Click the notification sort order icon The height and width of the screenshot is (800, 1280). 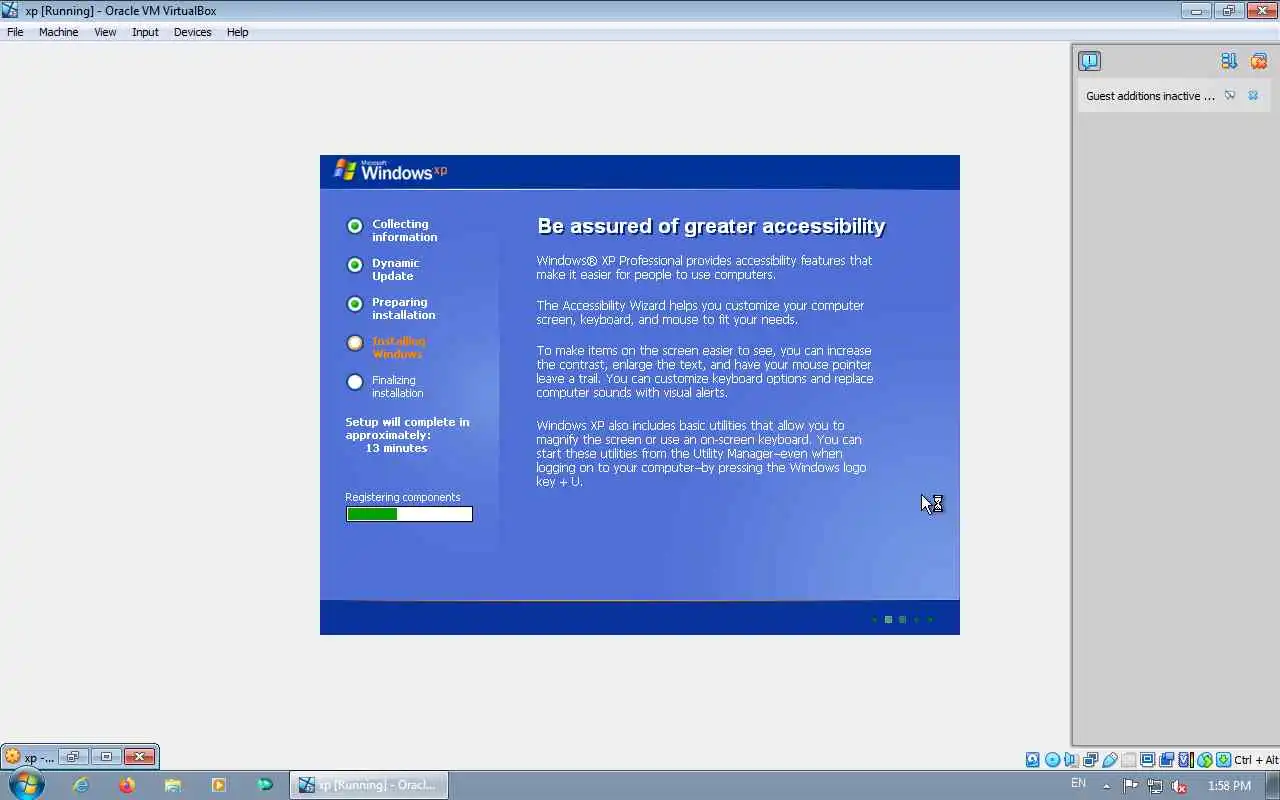coord(1229,61)
